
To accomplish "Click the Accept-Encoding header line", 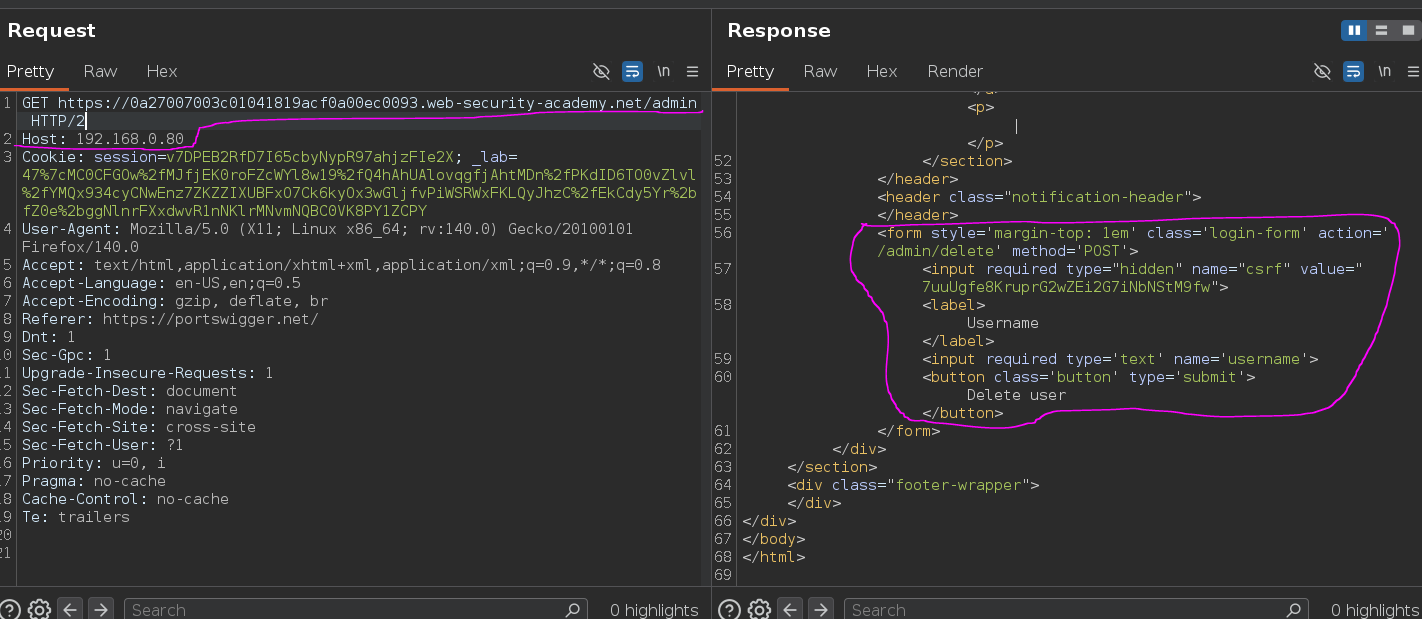I will point(175,301).
